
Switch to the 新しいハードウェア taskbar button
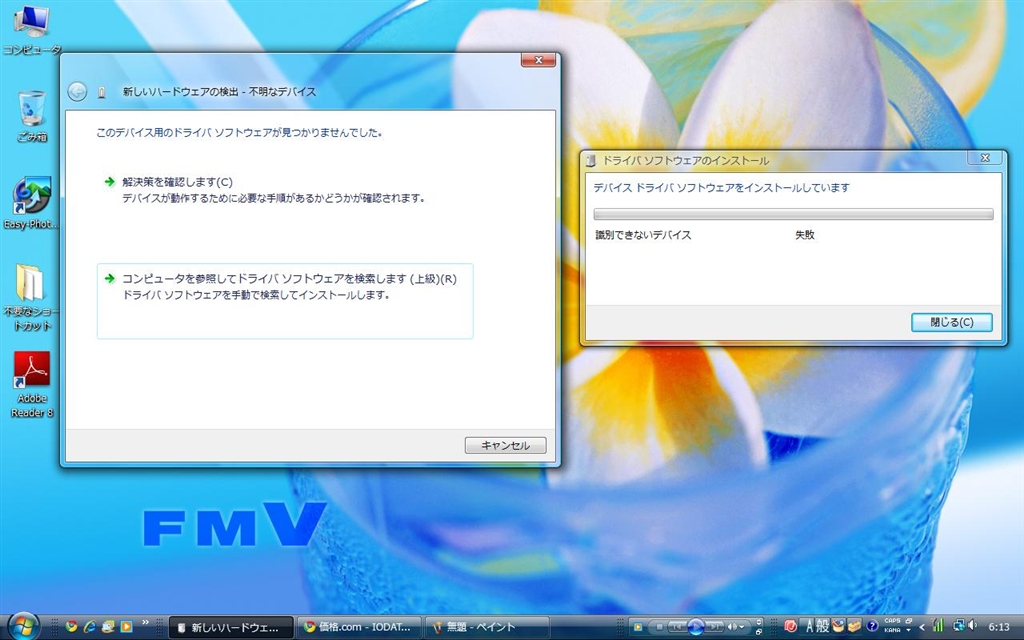click(231, 628)
